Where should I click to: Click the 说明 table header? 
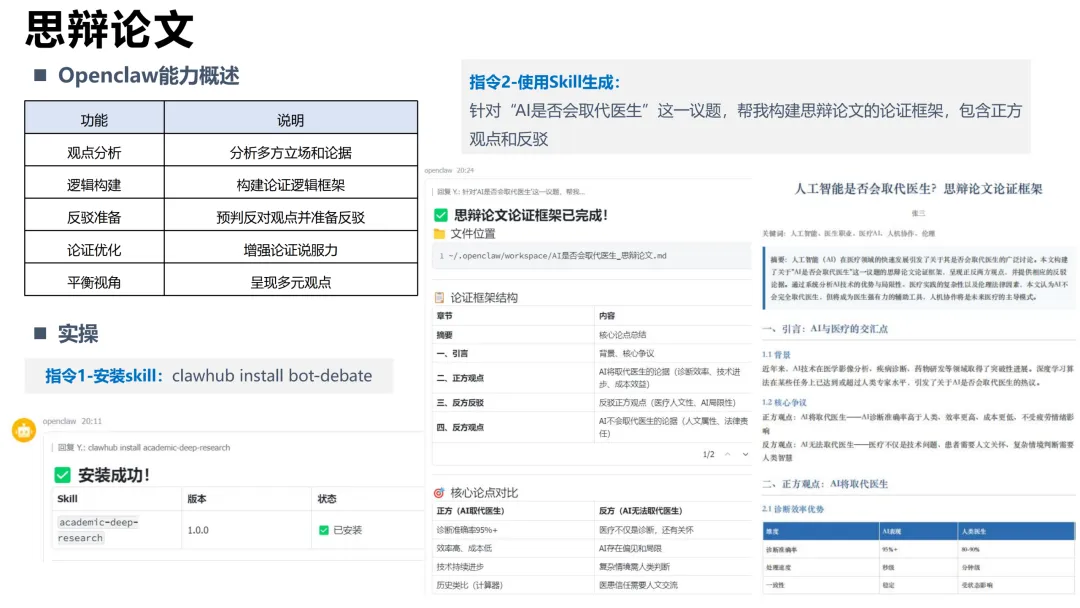291,120
